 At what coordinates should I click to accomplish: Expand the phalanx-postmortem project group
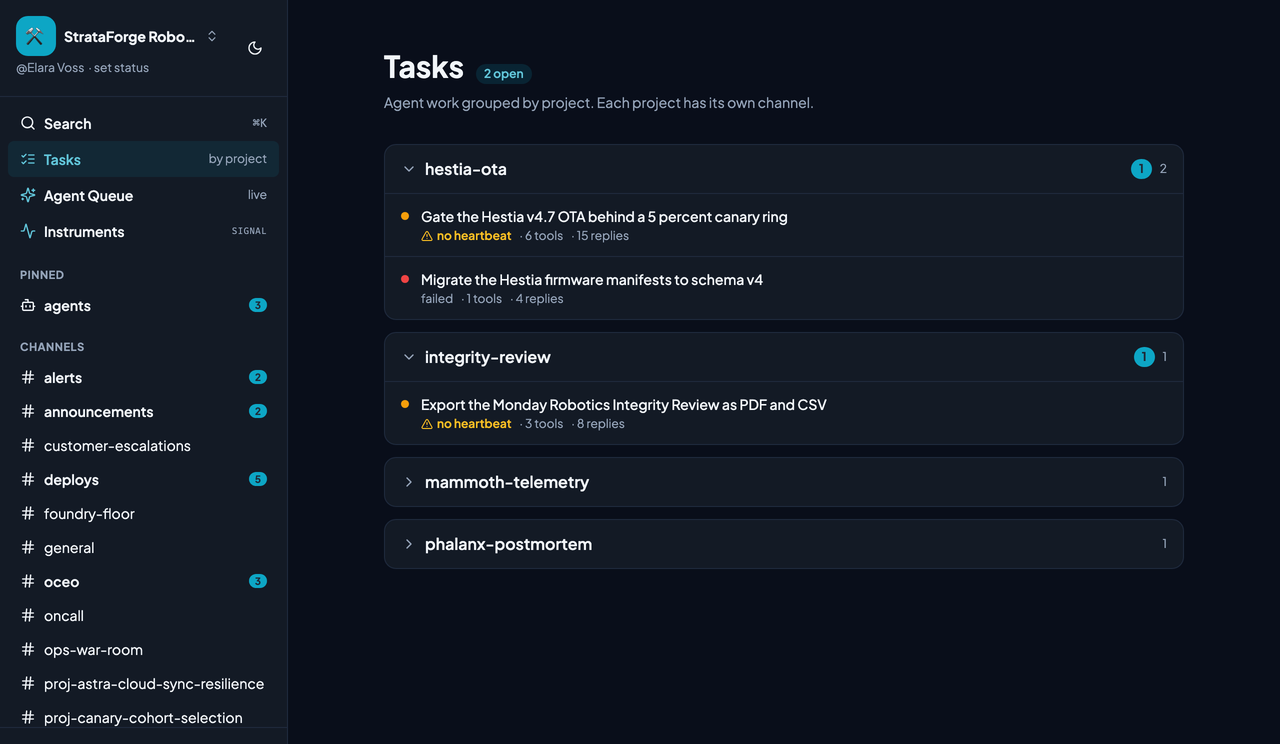coord(408,544)
